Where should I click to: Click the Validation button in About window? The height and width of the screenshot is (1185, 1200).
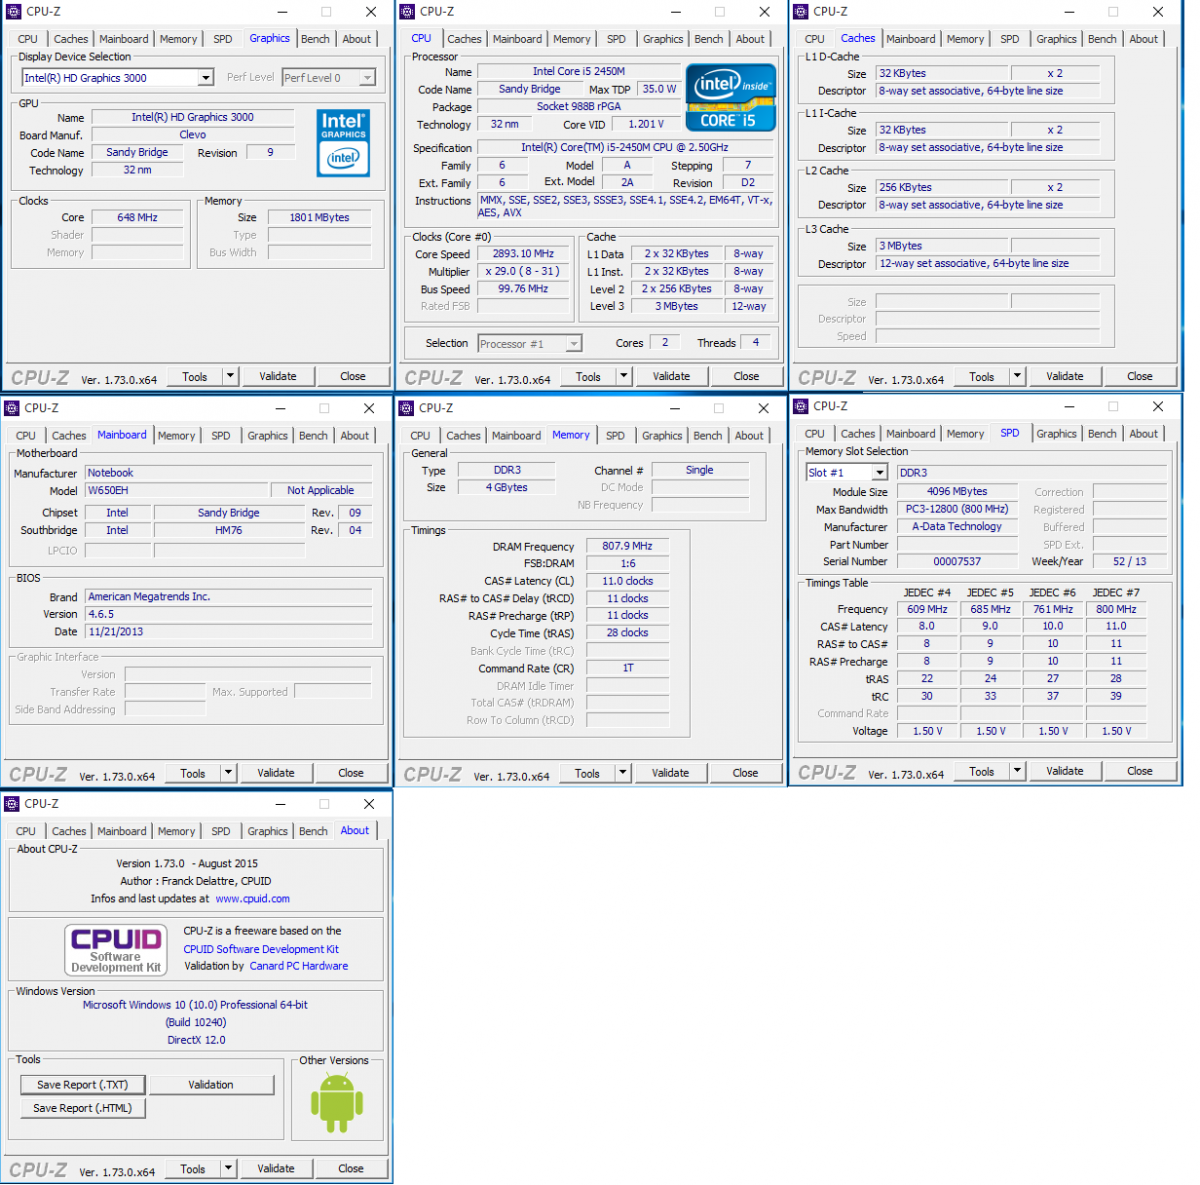tap(211, 1085)
